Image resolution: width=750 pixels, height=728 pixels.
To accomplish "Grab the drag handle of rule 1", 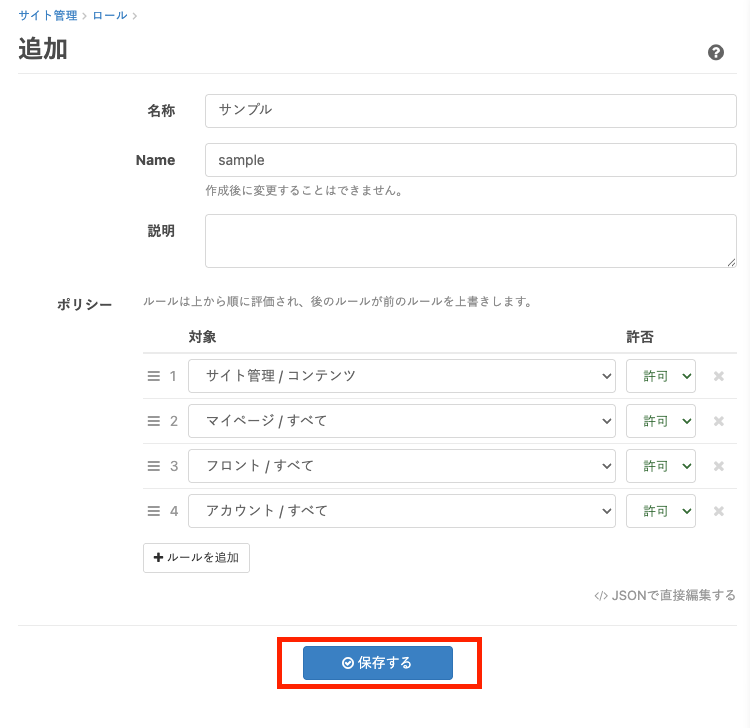I will click(154, 376).
